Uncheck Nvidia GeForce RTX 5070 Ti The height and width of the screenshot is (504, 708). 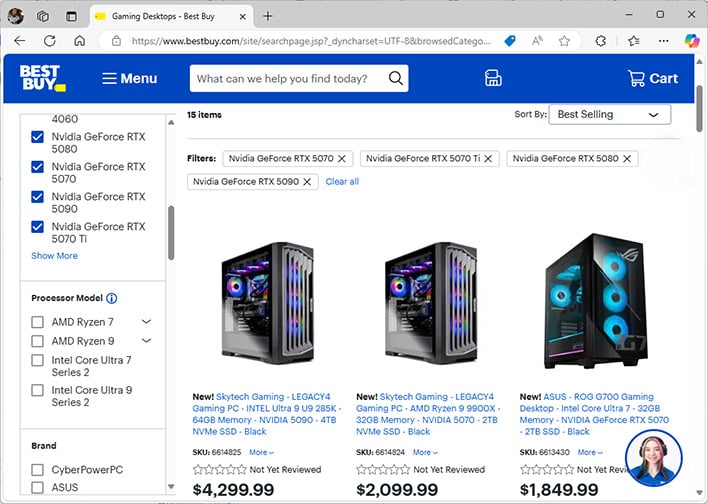[37, 227]
